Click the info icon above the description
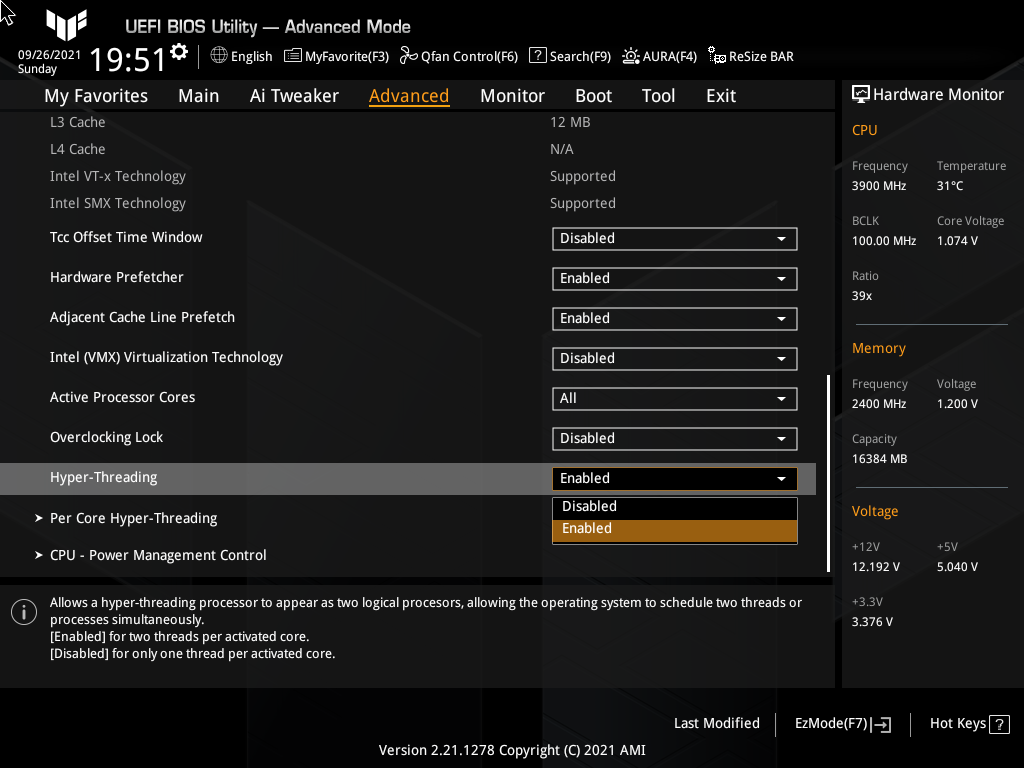The width and height of the screenshot is (1024, 768). [x=23, y=611]
